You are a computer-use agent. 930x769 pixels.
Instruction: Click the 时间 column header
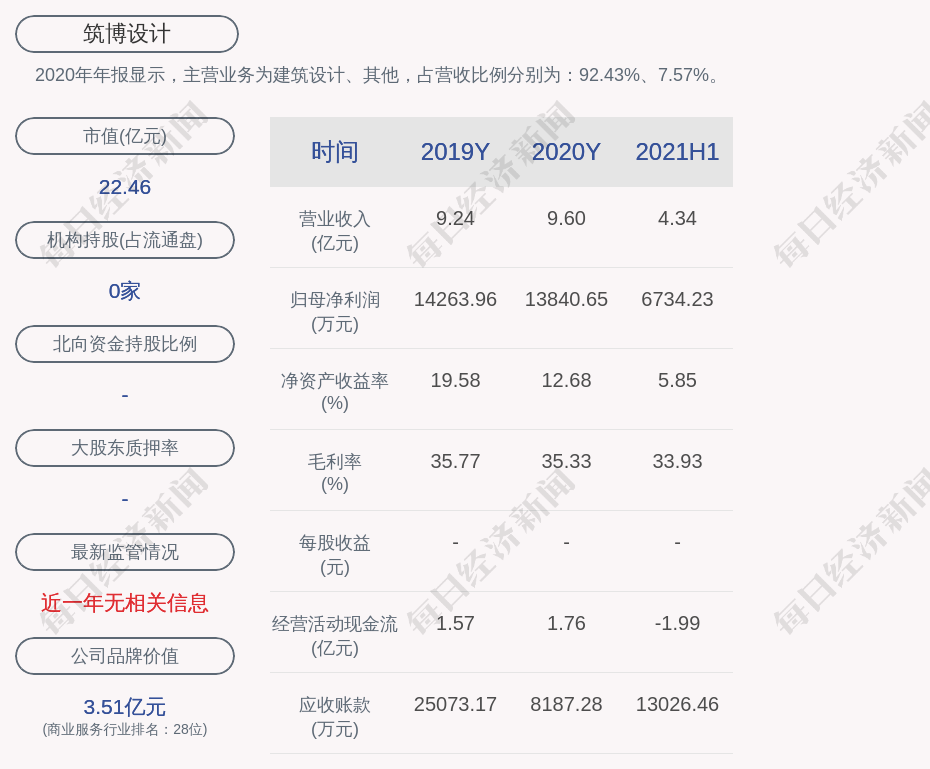[x=335, y=152]
